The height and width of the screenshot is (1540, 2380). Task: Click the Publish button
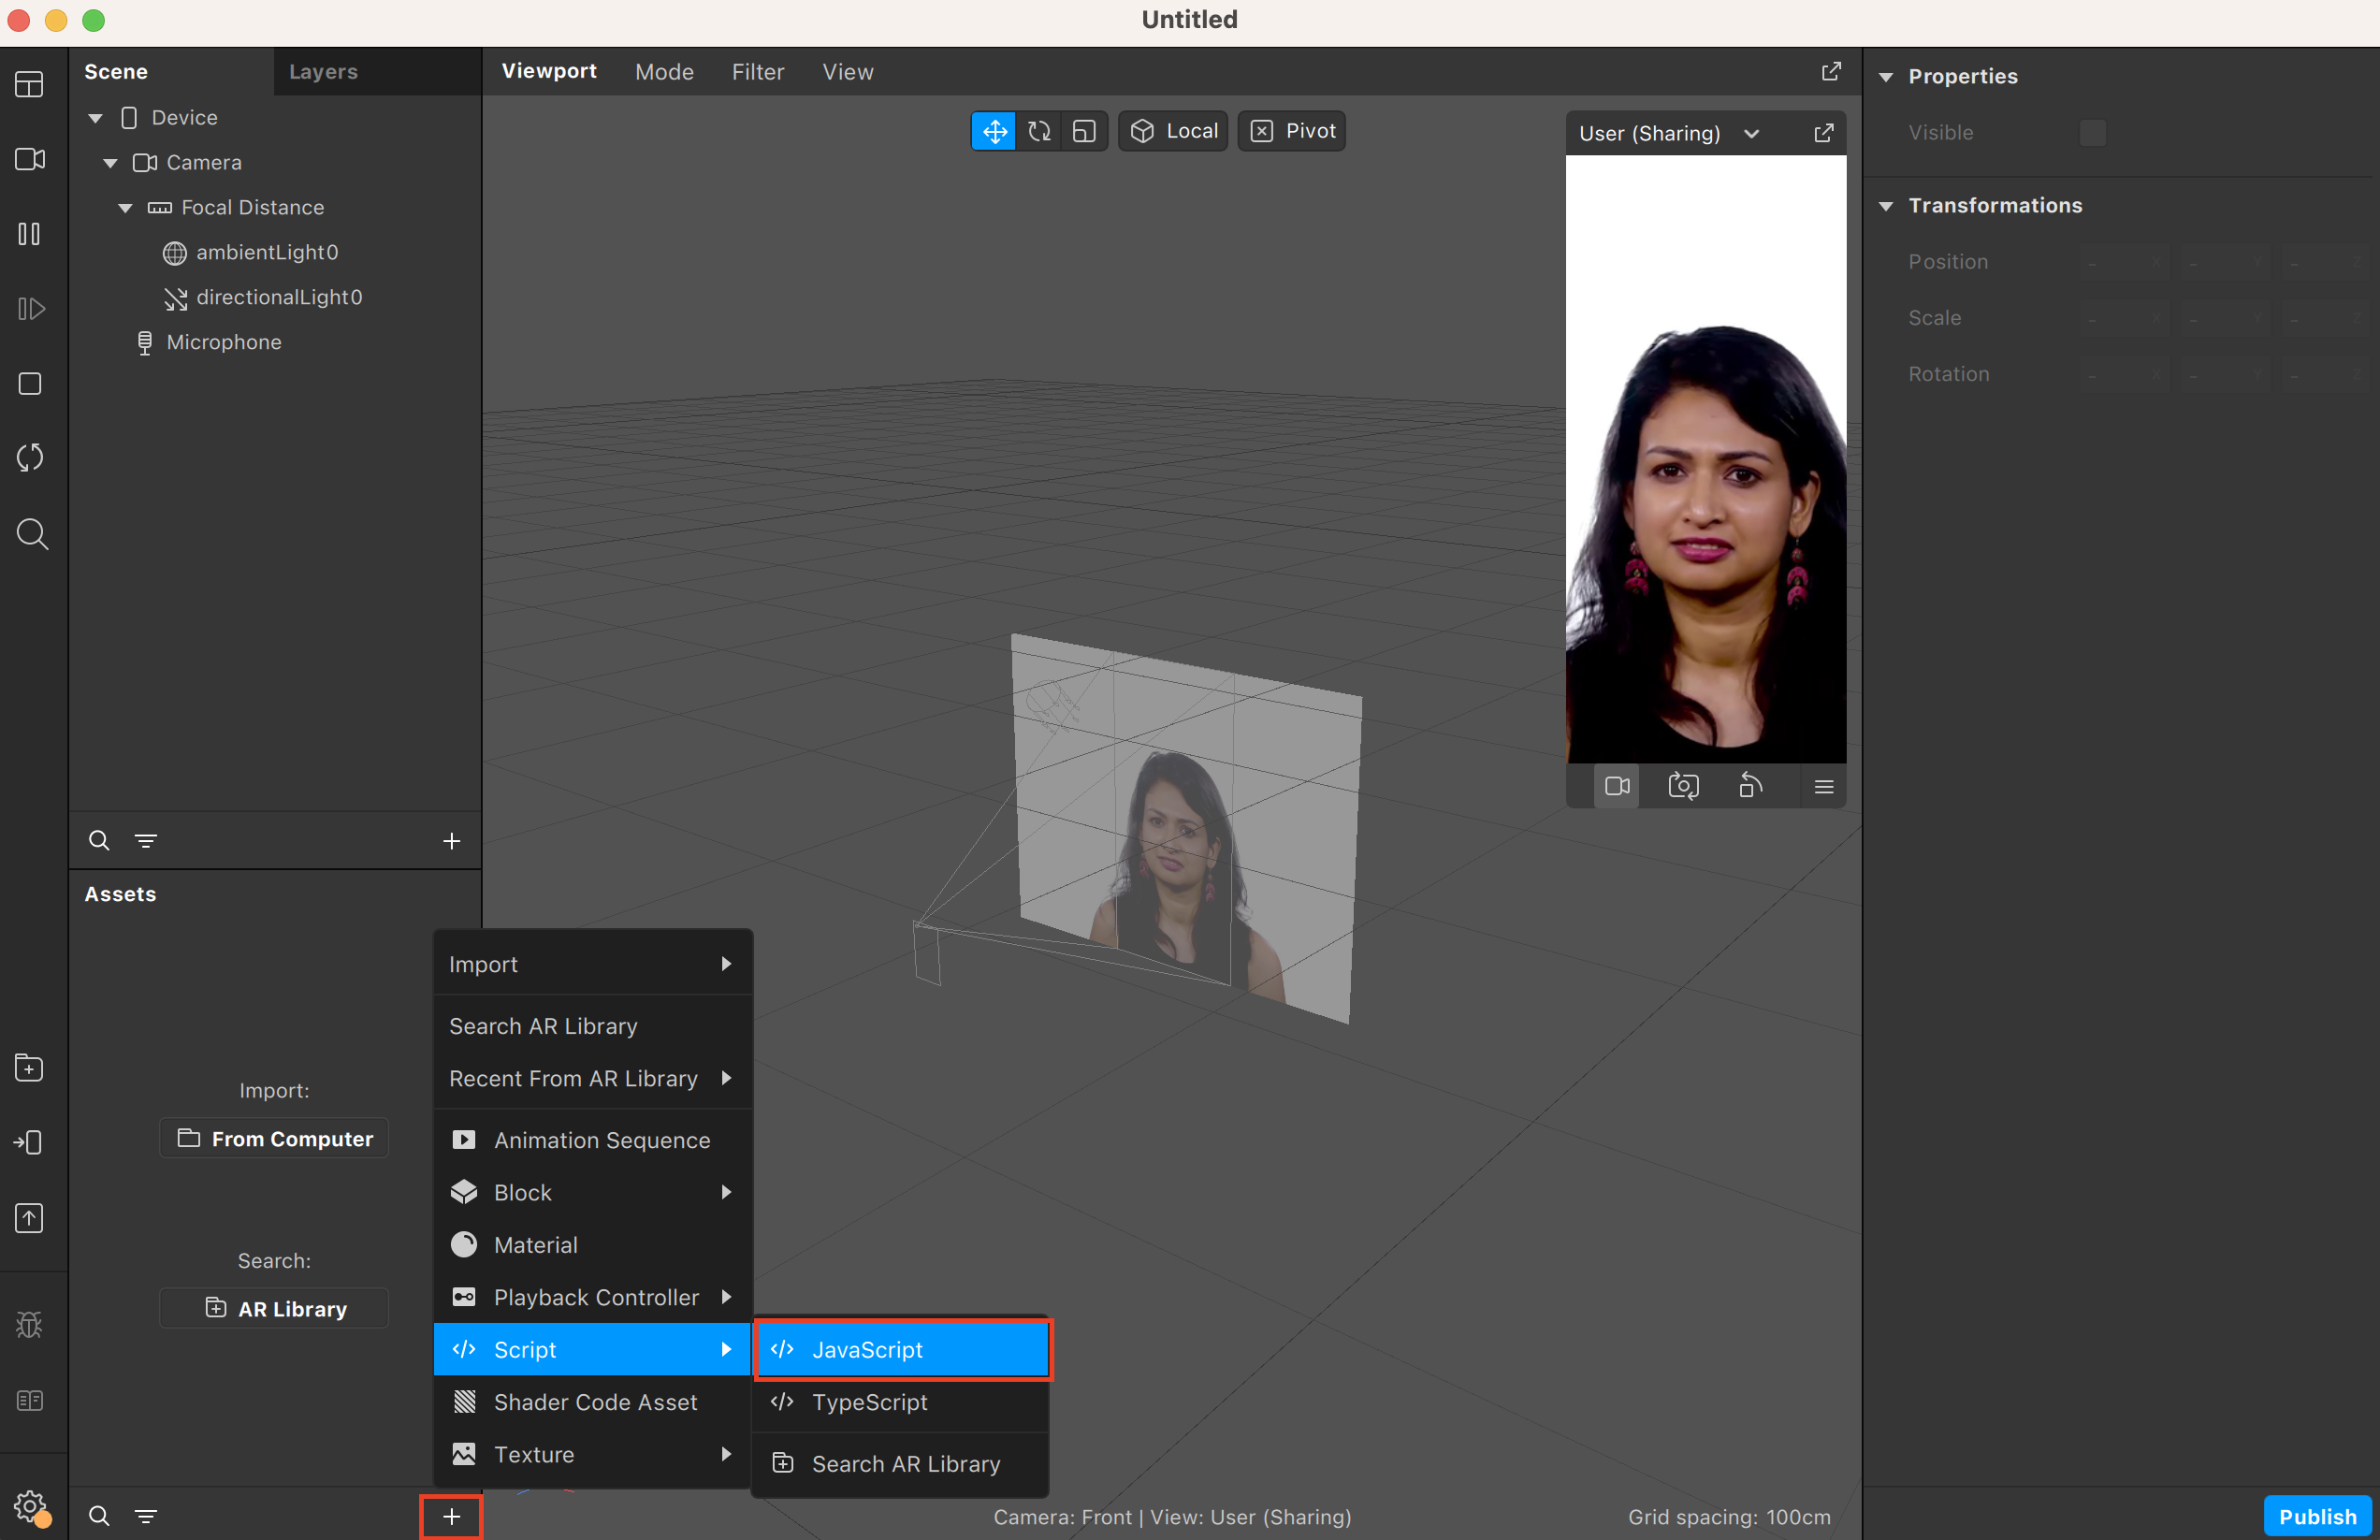[2316, 1516]
